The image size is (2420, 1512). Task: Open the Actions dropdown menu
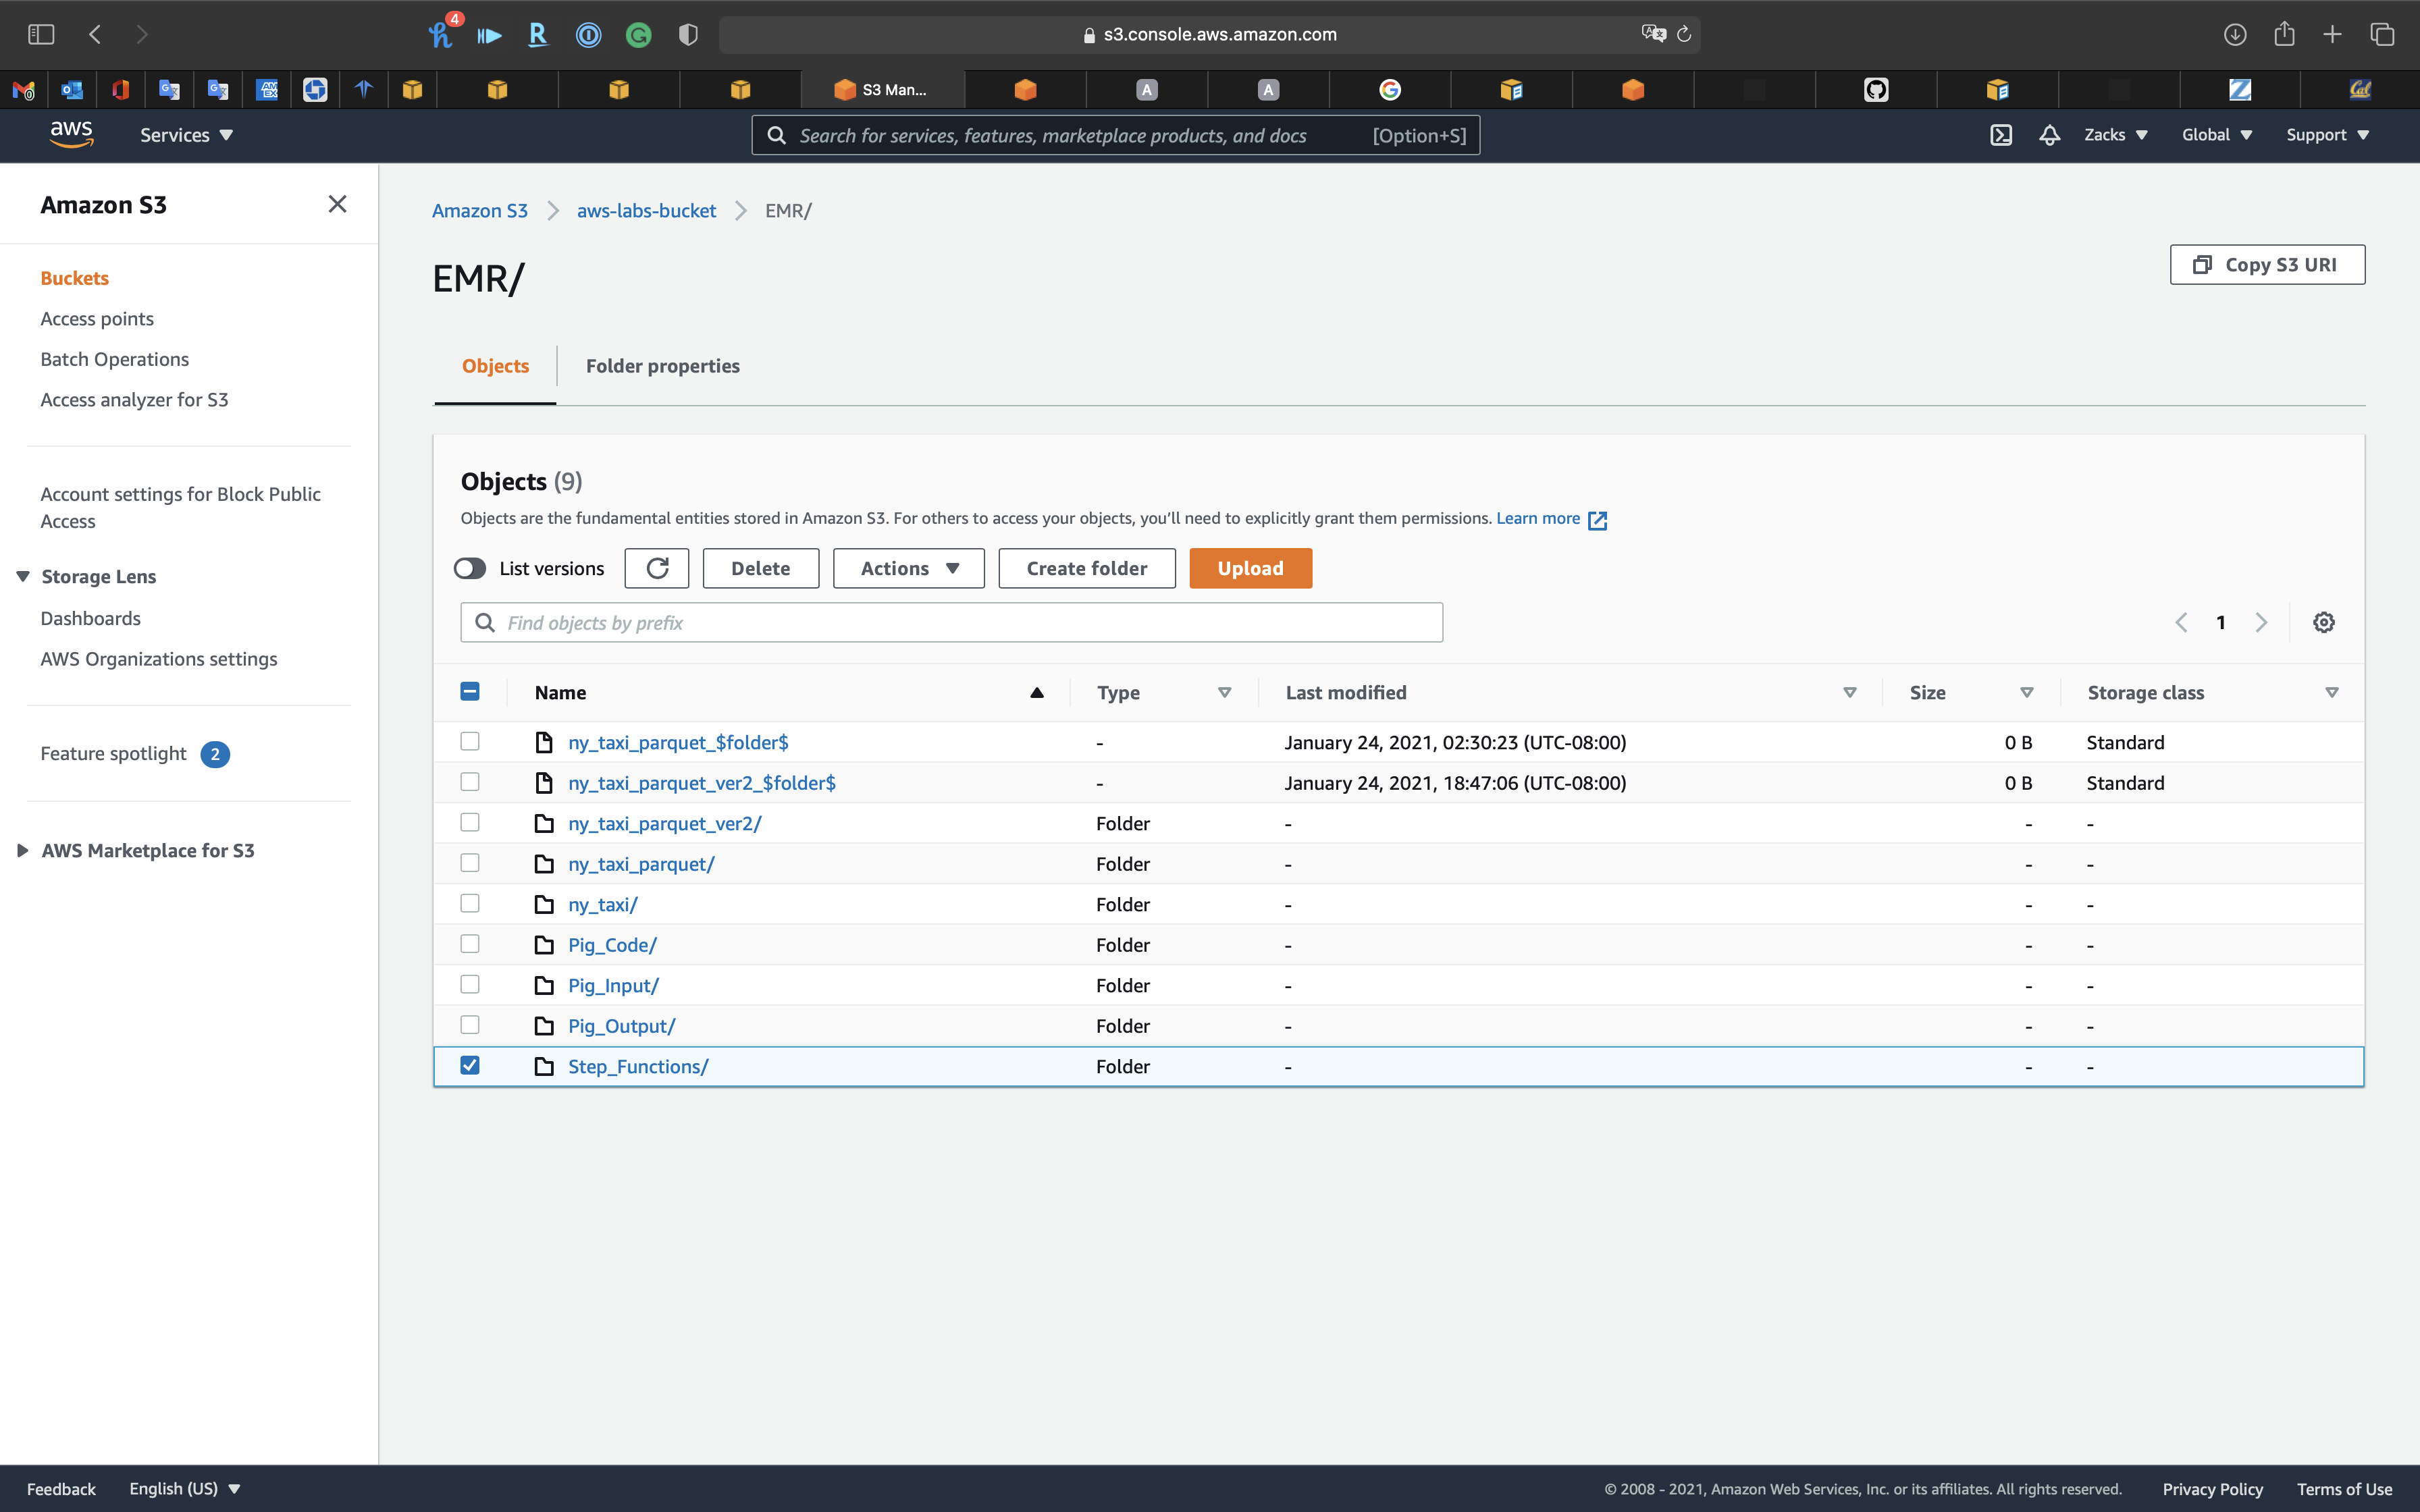point(908,568)
